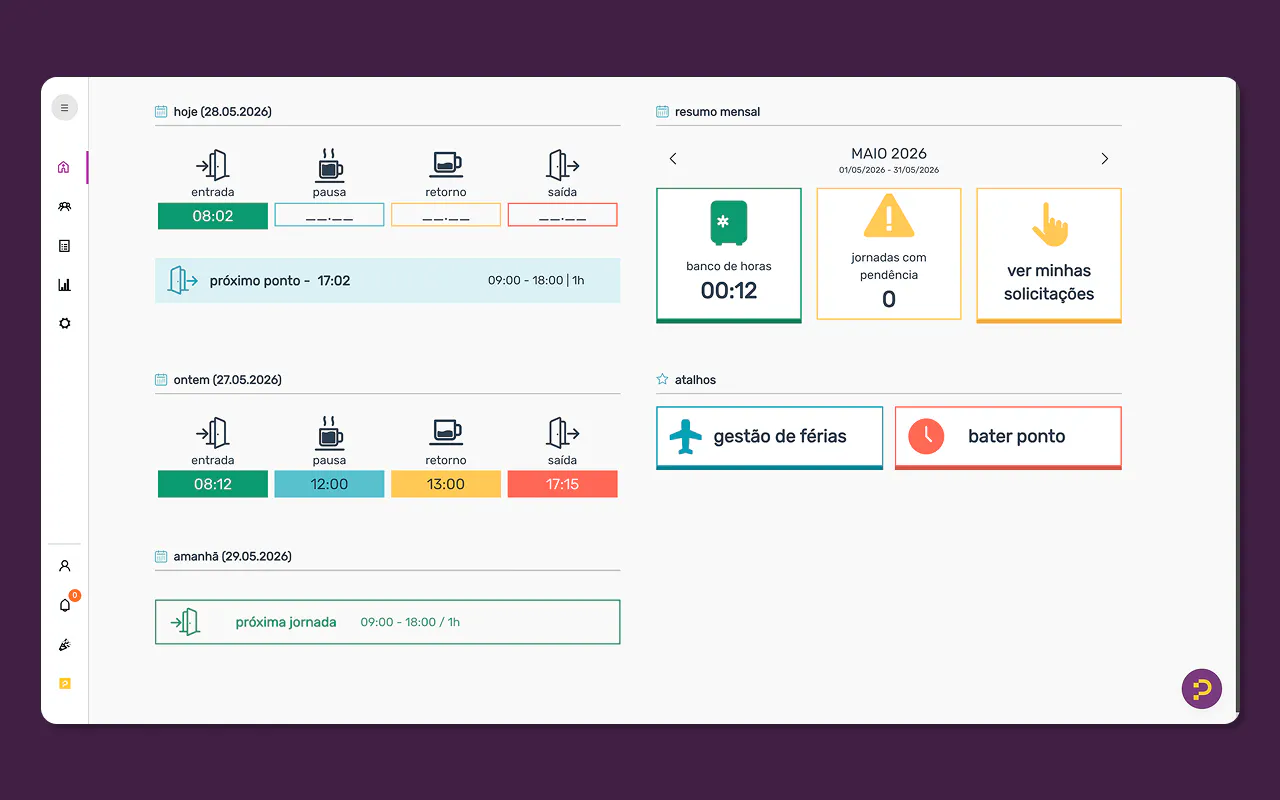The width and height of the screenshot is (1280, 800).
Task: Click today's empty saída time field
Action: (x=563, y=215)
